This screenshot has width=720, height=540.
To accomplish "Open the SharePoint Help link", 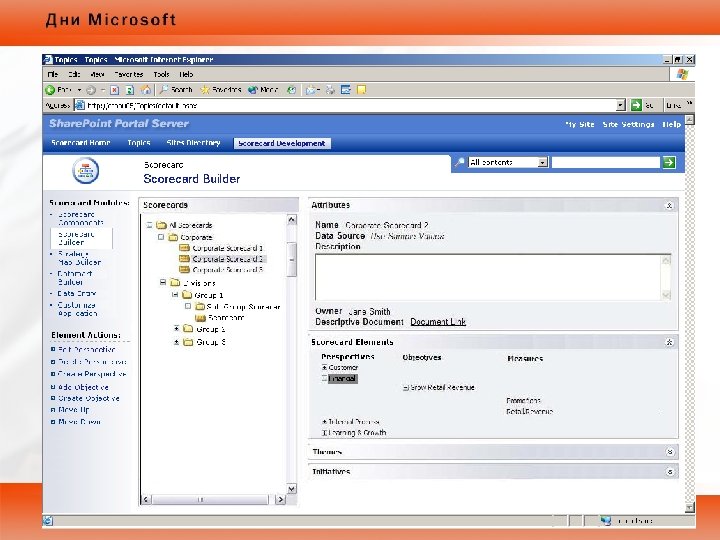I will tap(671, 124).
